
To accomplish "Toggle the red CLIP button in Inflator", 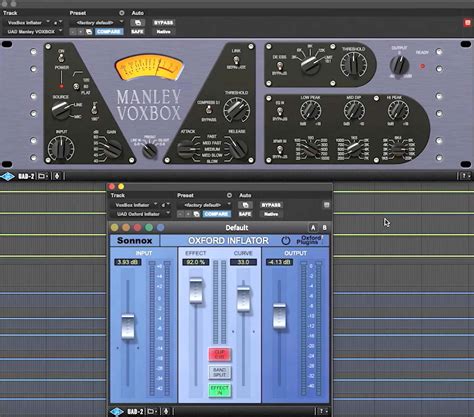I will pos(219,354).
